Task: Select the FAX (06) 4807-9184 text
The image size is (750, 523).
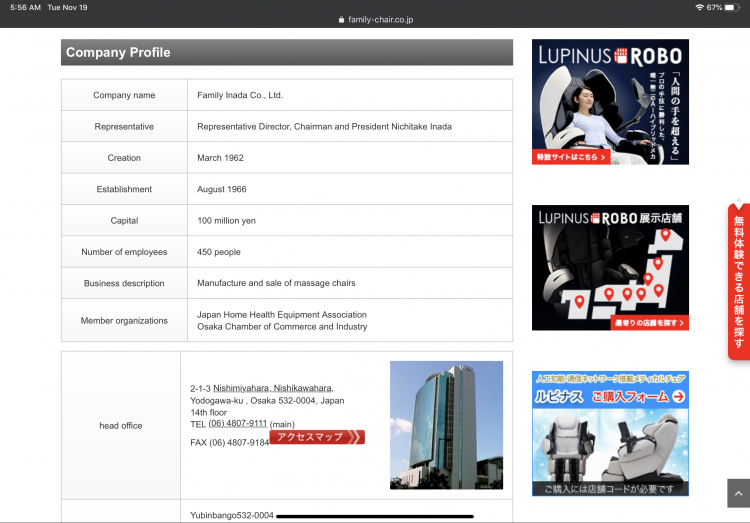Action: (x=230, y=443)
